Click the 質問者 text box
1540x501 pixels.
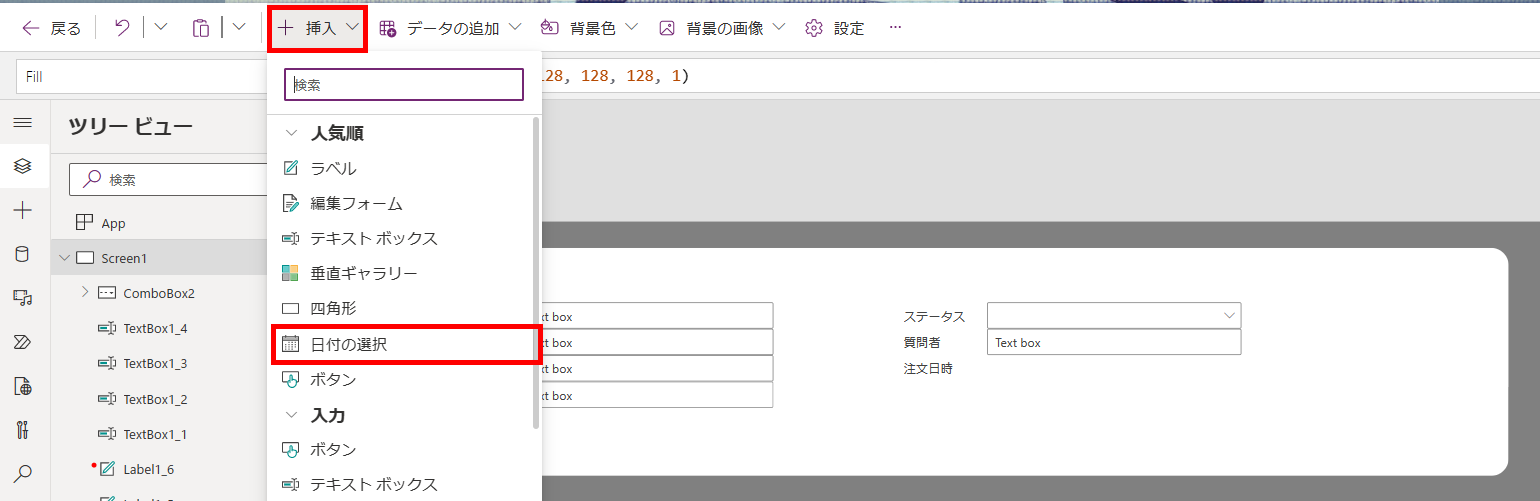[1114, 342]
